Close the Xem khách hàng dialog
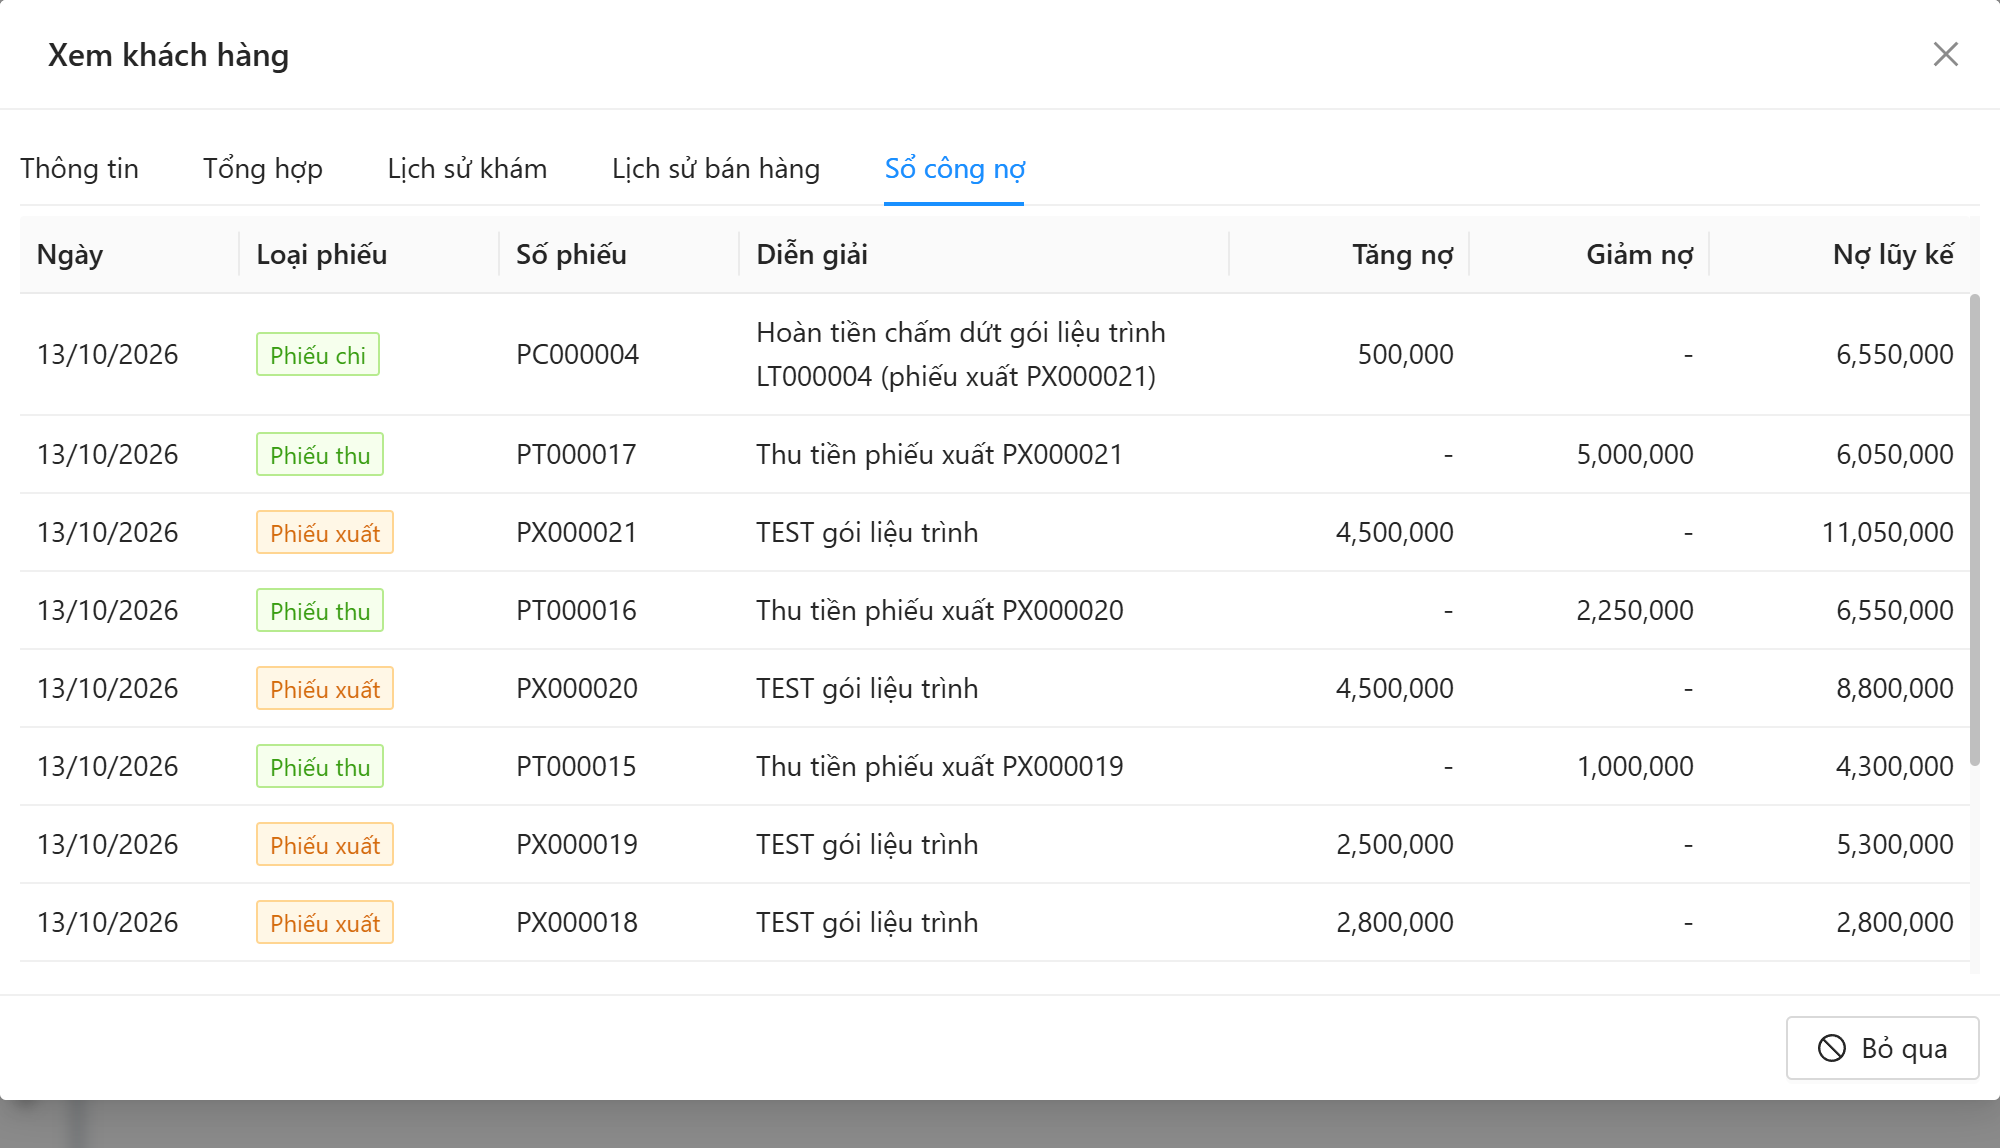 click(1945, 54)
